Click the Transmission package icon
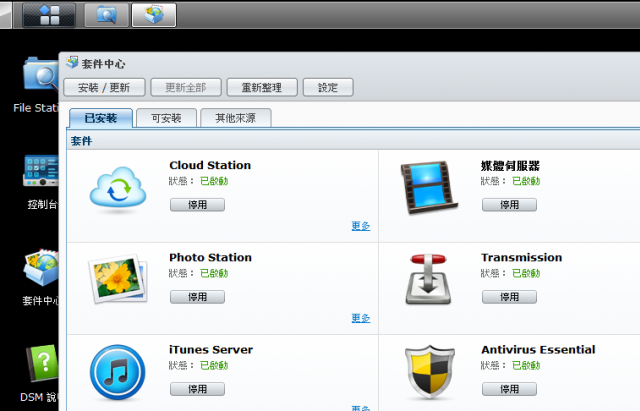Image resolution: width=640 pixels, height=411 pixels. coord(428,279)
